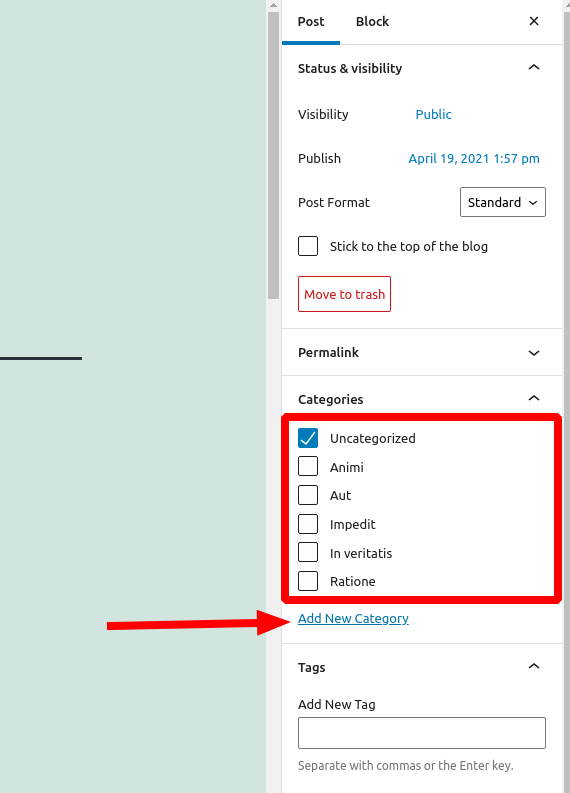570x793 pixels.
Task: Enable Stick to the top of the blog
Action: [308, 246]
